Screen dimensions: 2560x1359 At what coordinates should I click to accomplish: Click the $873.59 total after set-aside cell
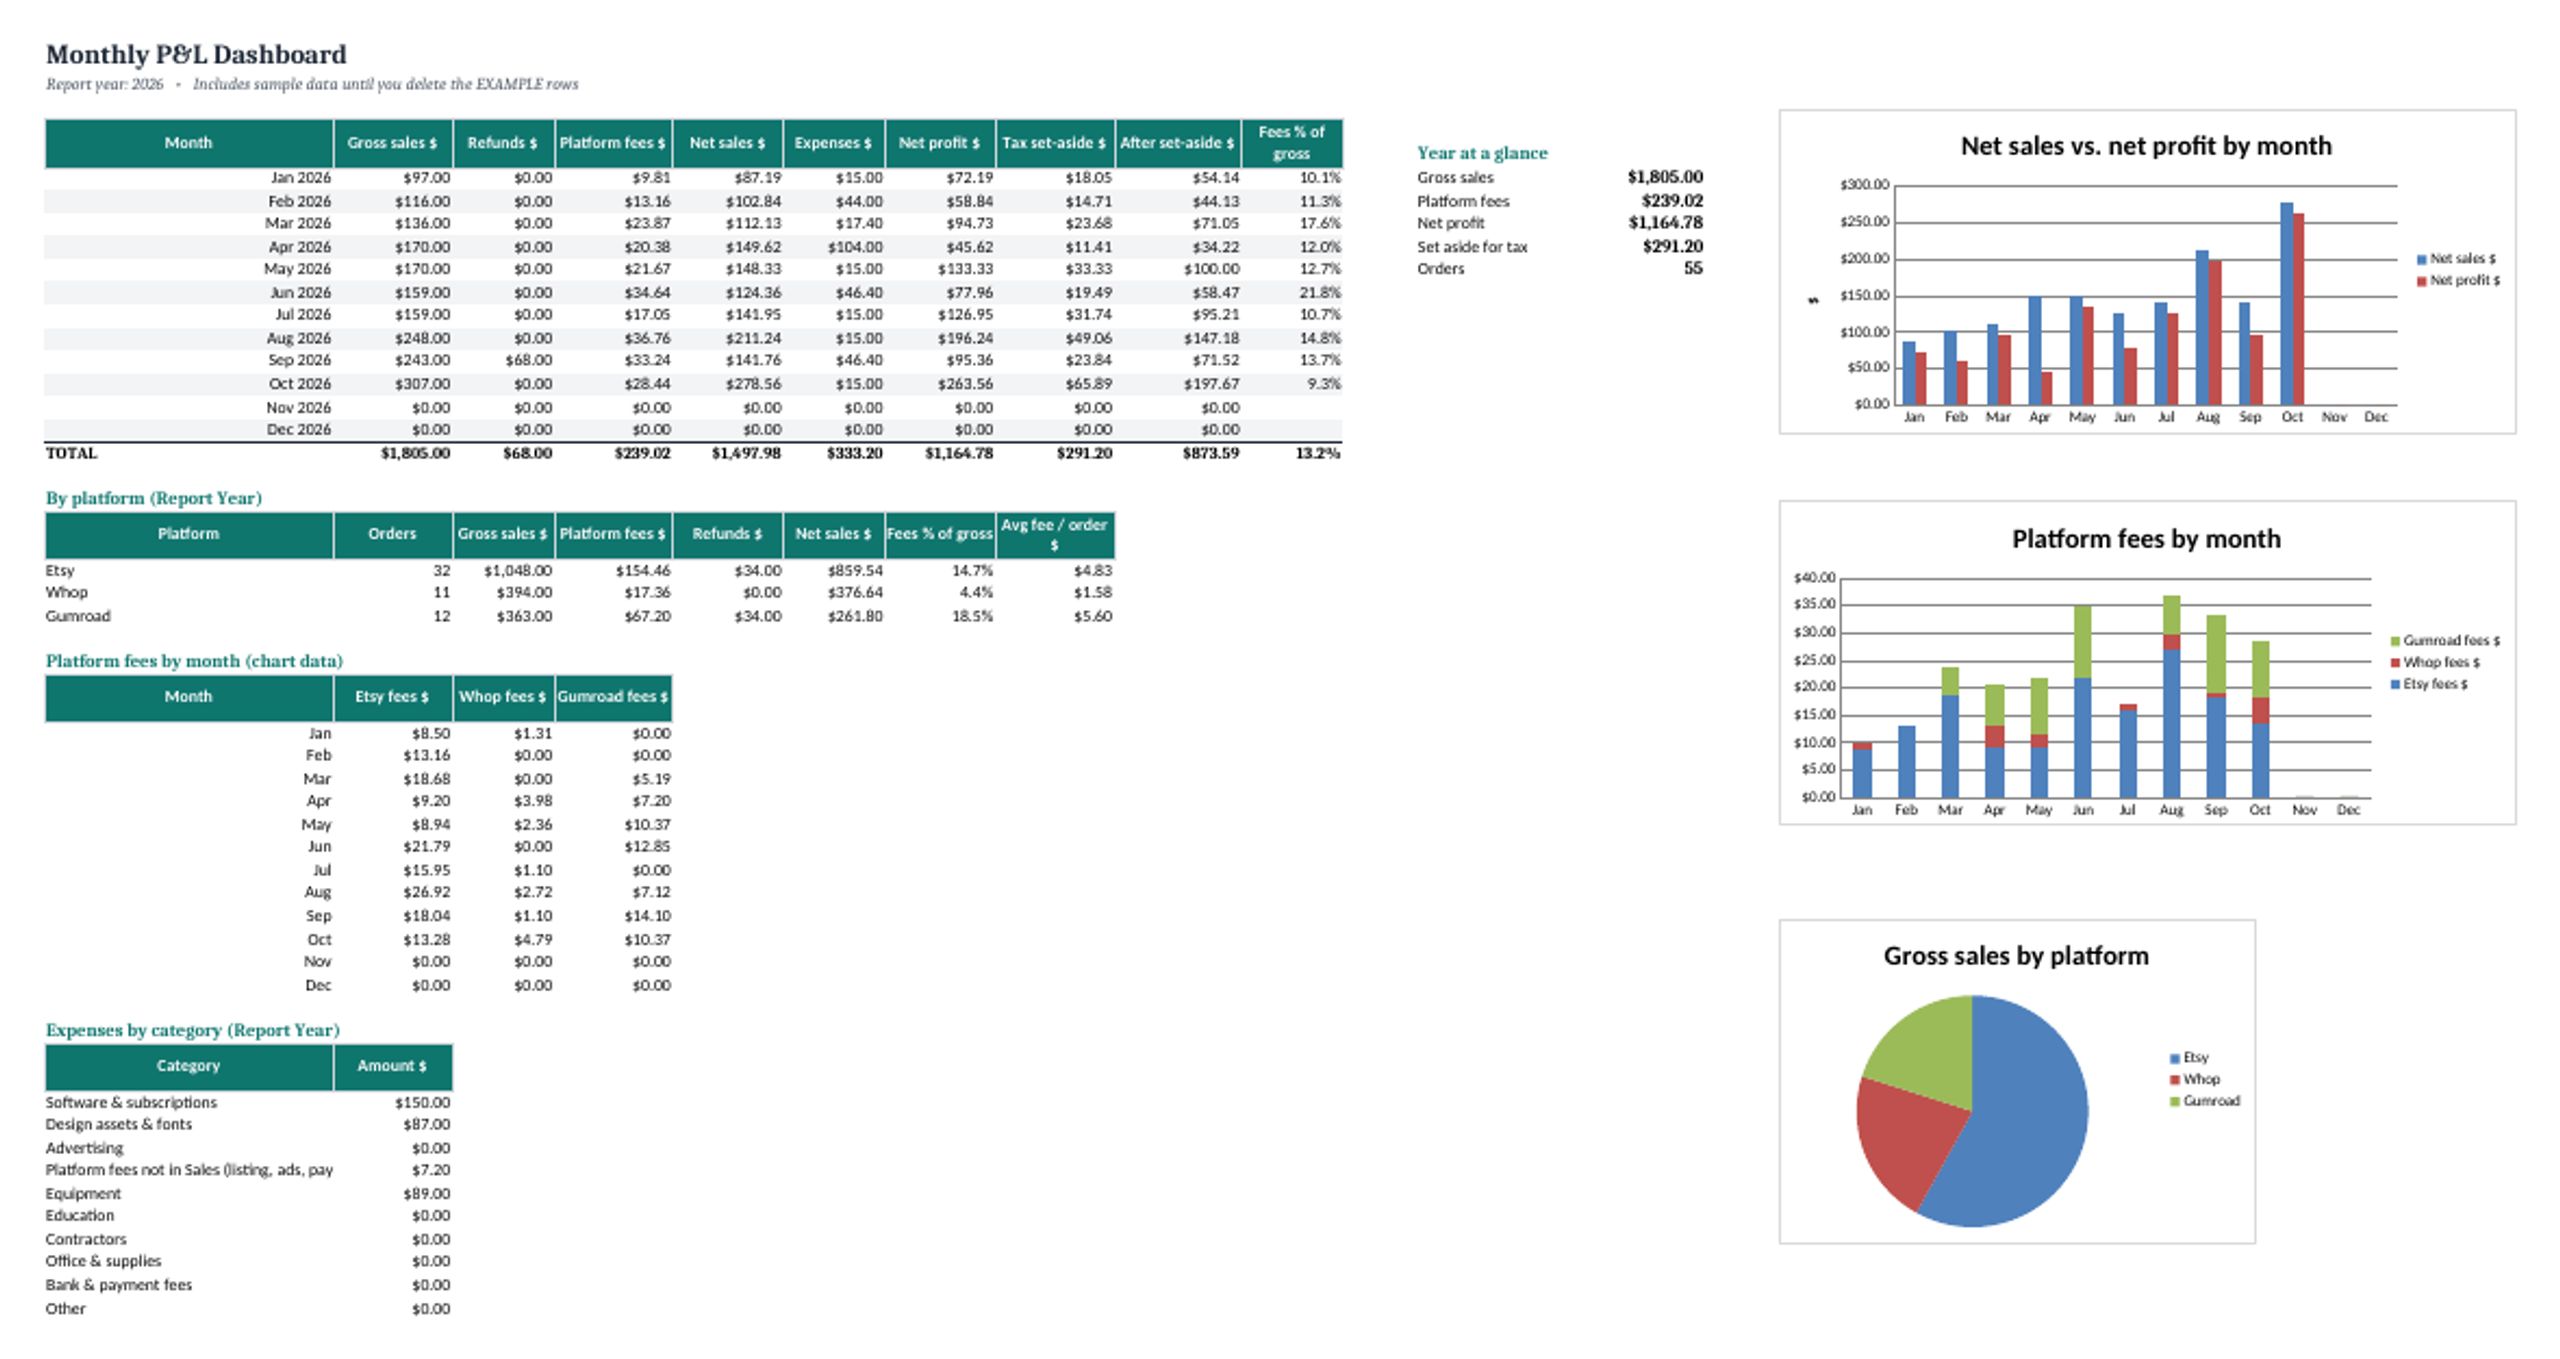click(x=1210, y=453)
